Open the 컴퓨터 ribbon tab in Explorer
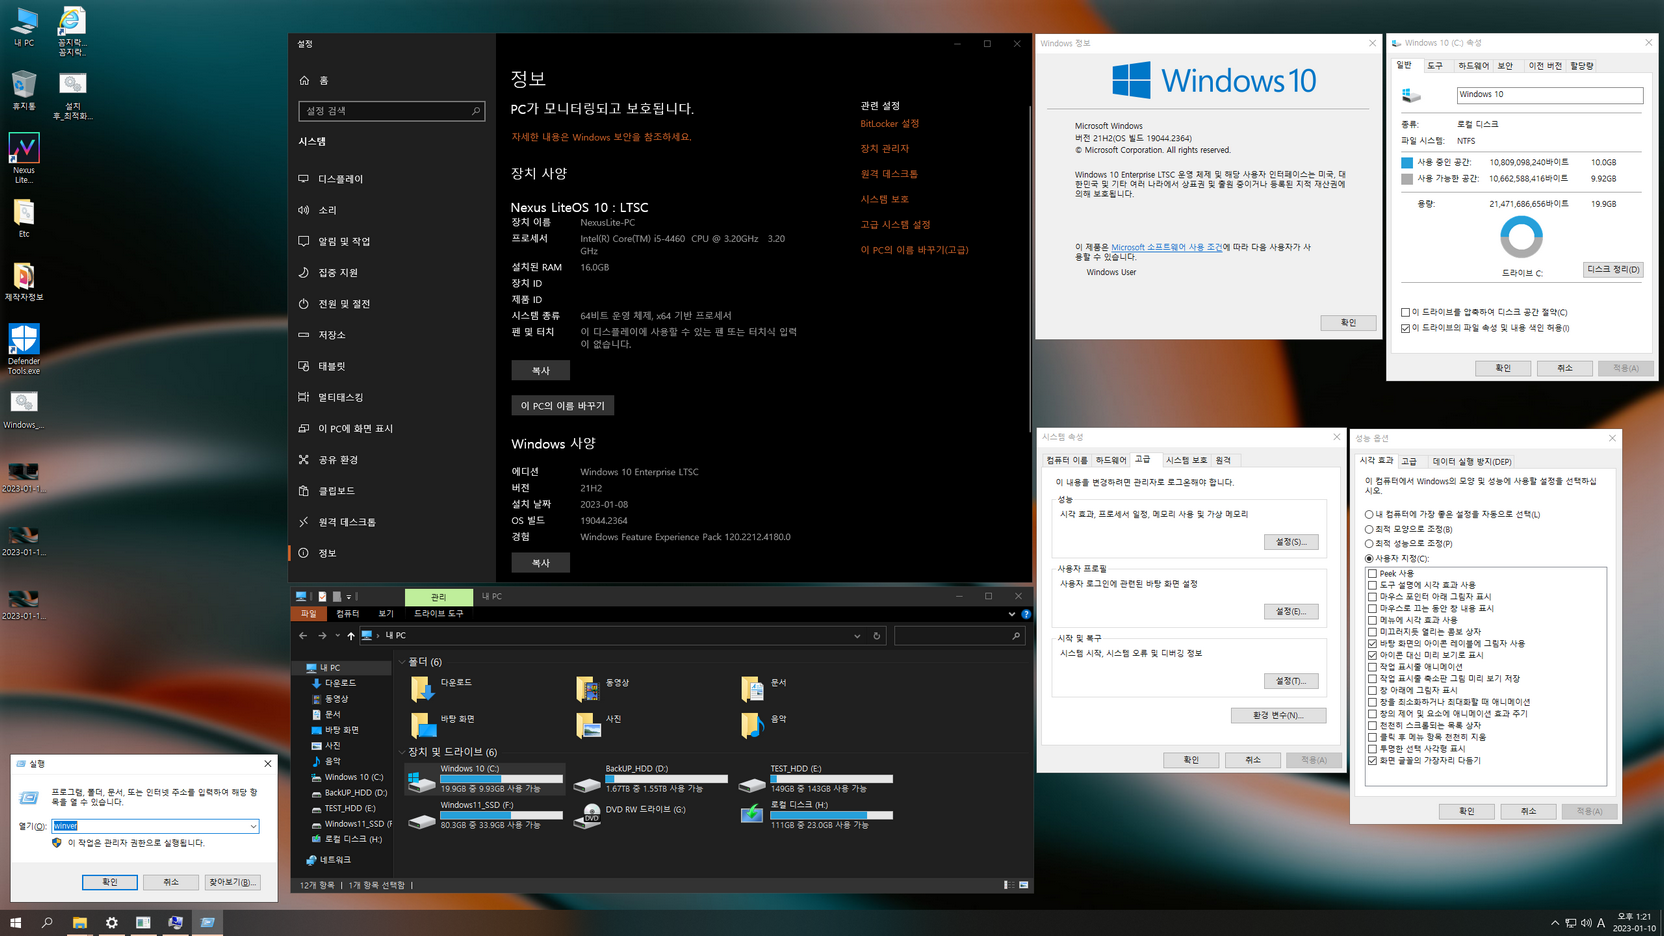This screenshot has height=936, width=1664. point(347,614)
